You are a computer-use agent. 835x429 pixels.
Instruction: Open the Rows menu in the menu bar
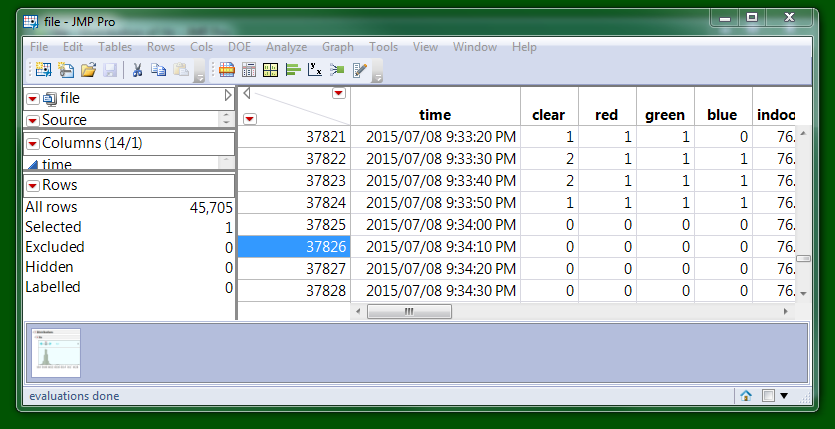coord(161,47)
